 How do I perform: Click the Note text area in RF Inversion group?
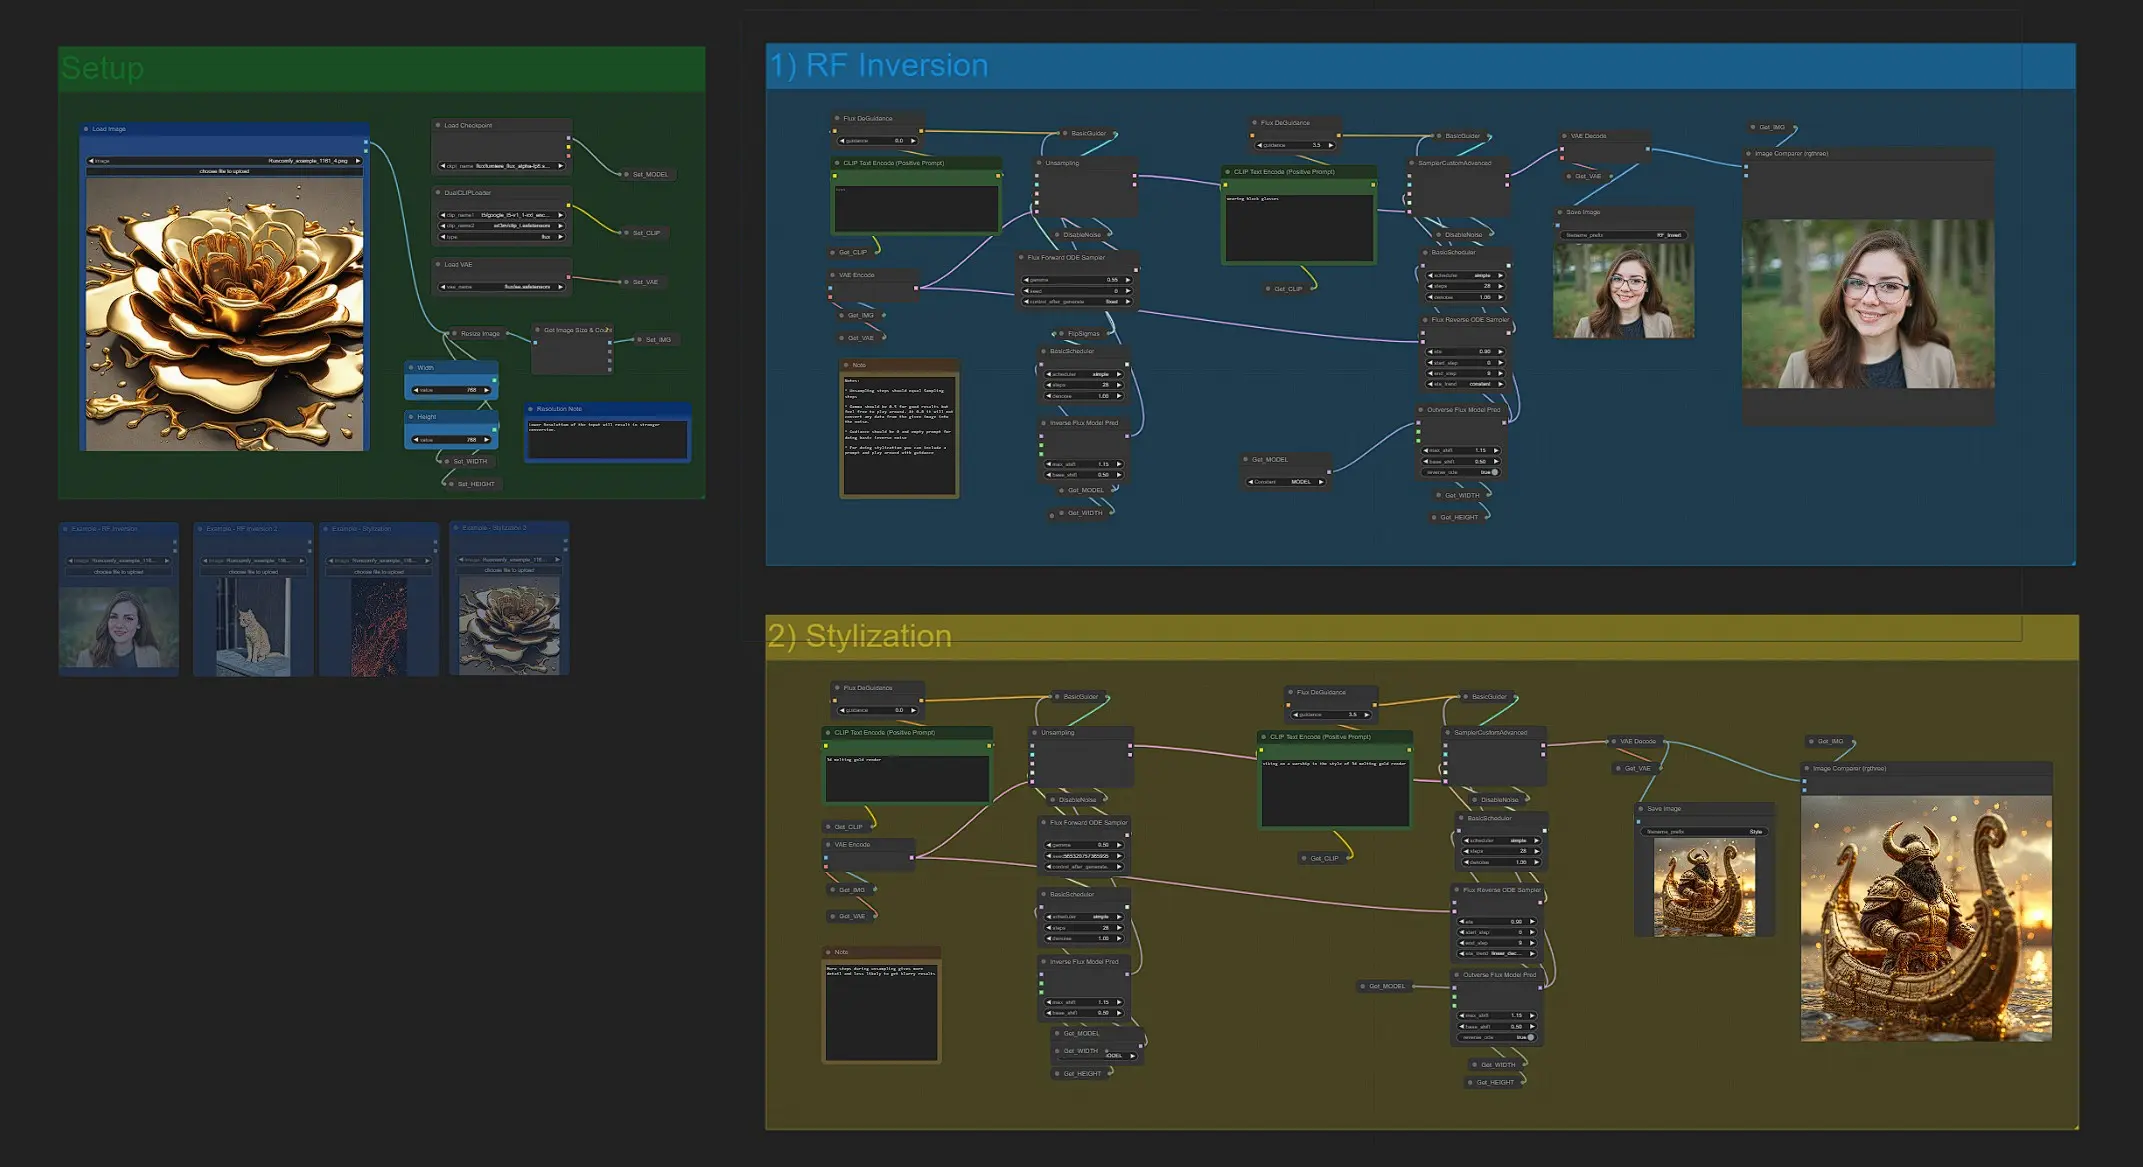899,434
